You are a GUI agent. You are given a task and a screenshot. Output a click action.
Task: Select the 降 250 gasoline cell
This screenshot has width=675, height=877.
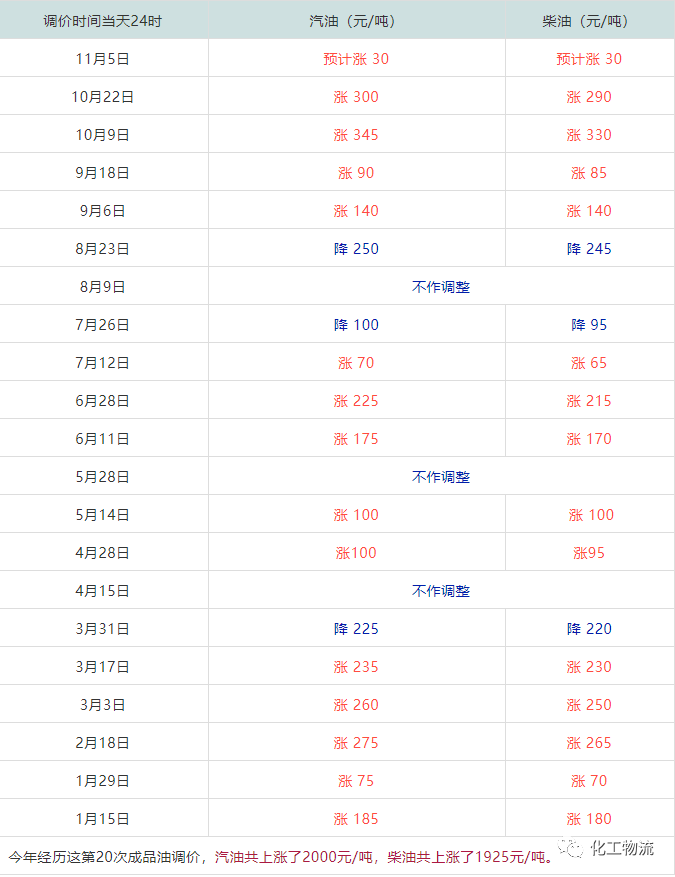click(356, 249)
